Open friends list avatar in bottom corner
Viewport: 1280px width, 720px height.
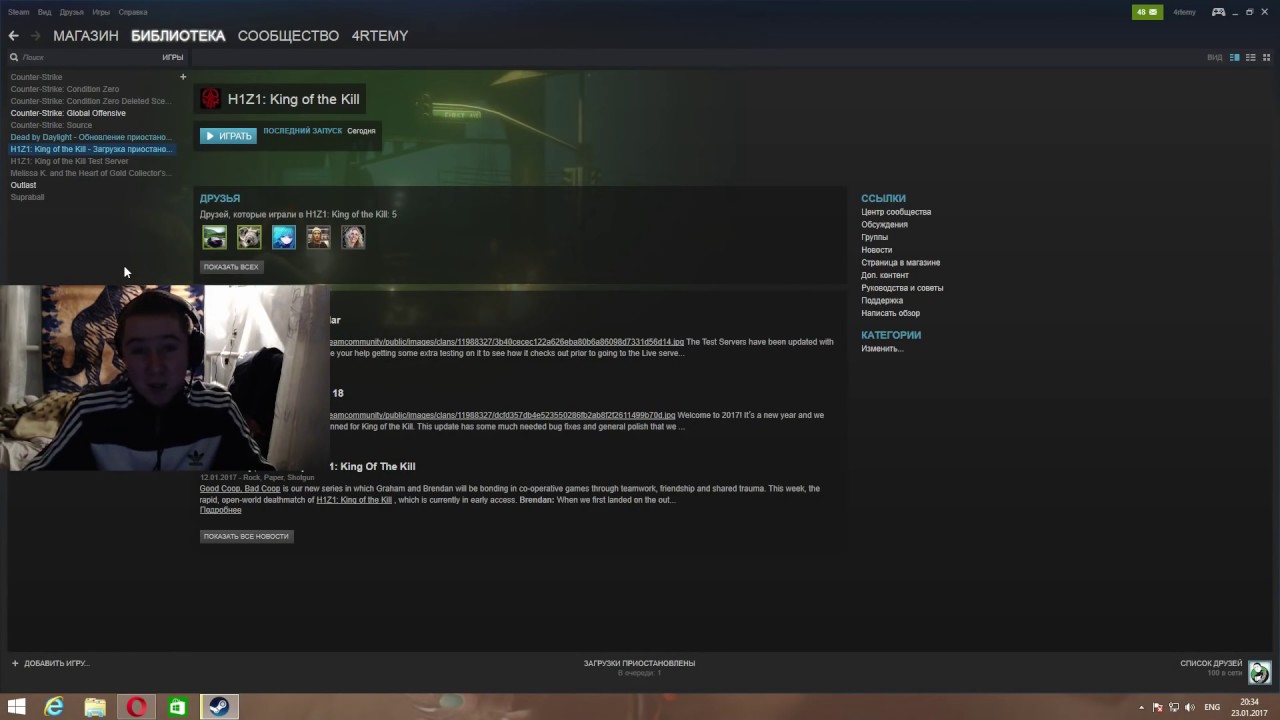1260,672
